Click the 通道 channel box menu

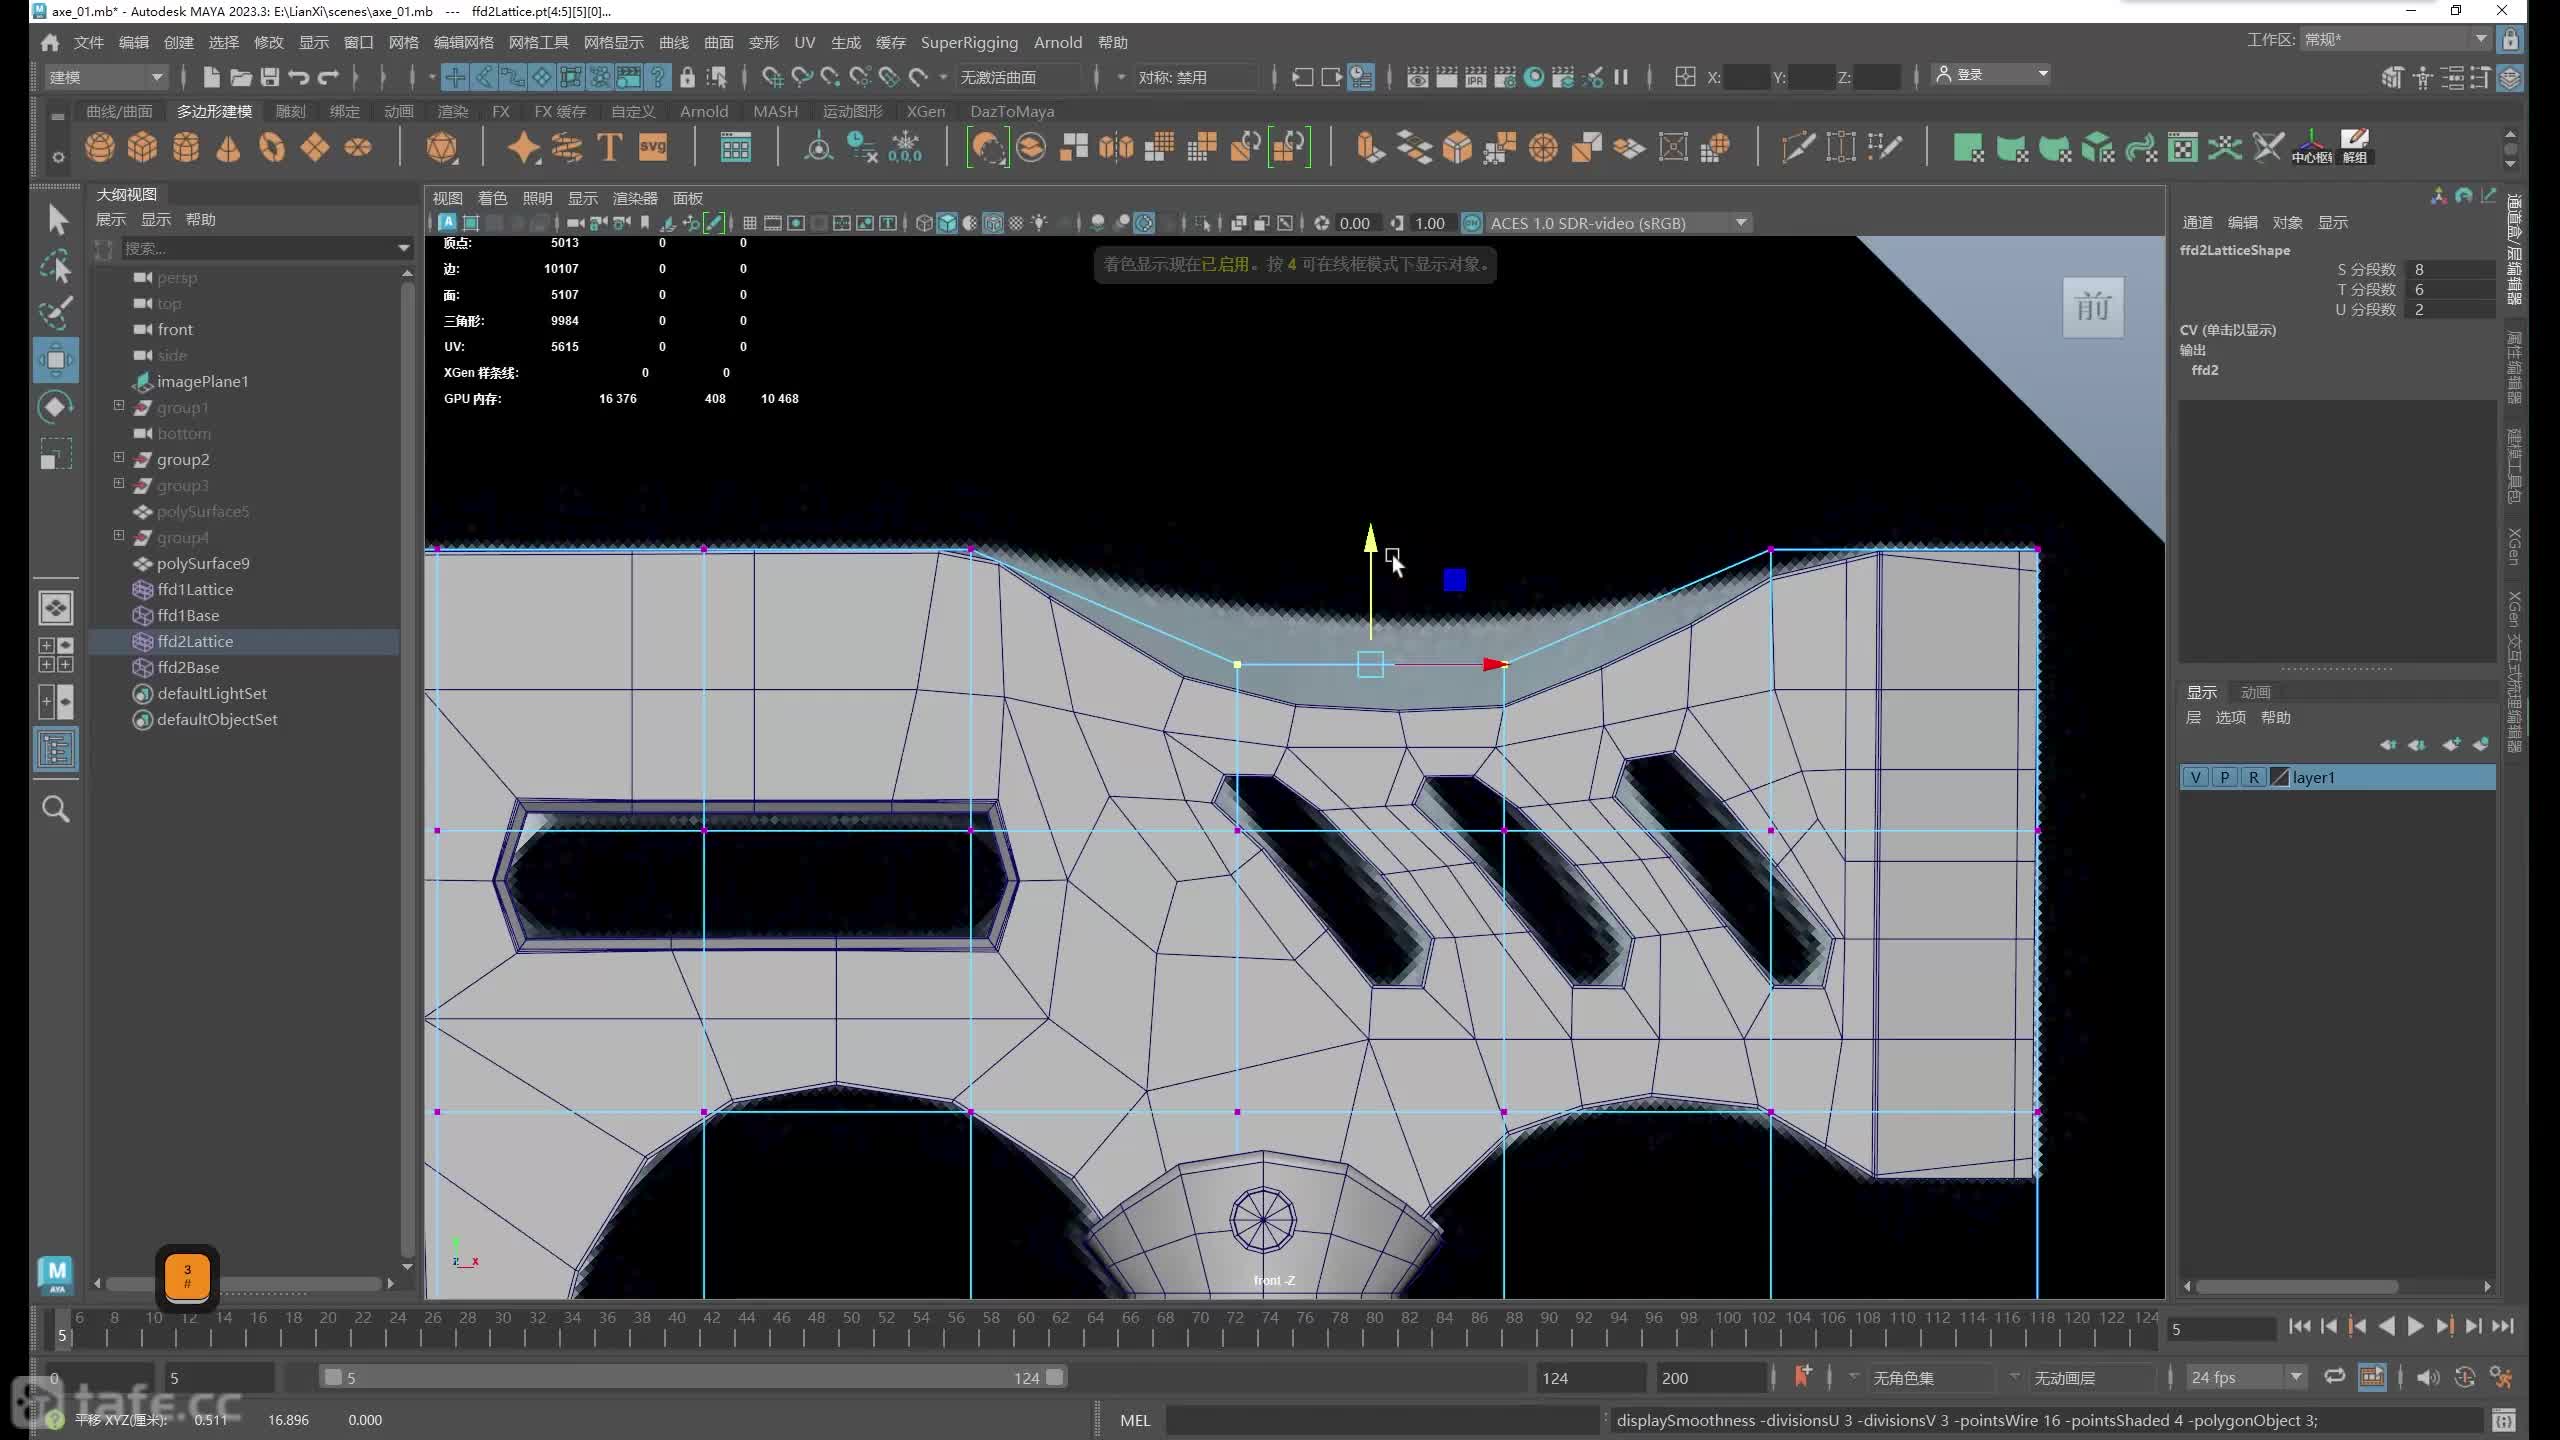(2197, 222)
